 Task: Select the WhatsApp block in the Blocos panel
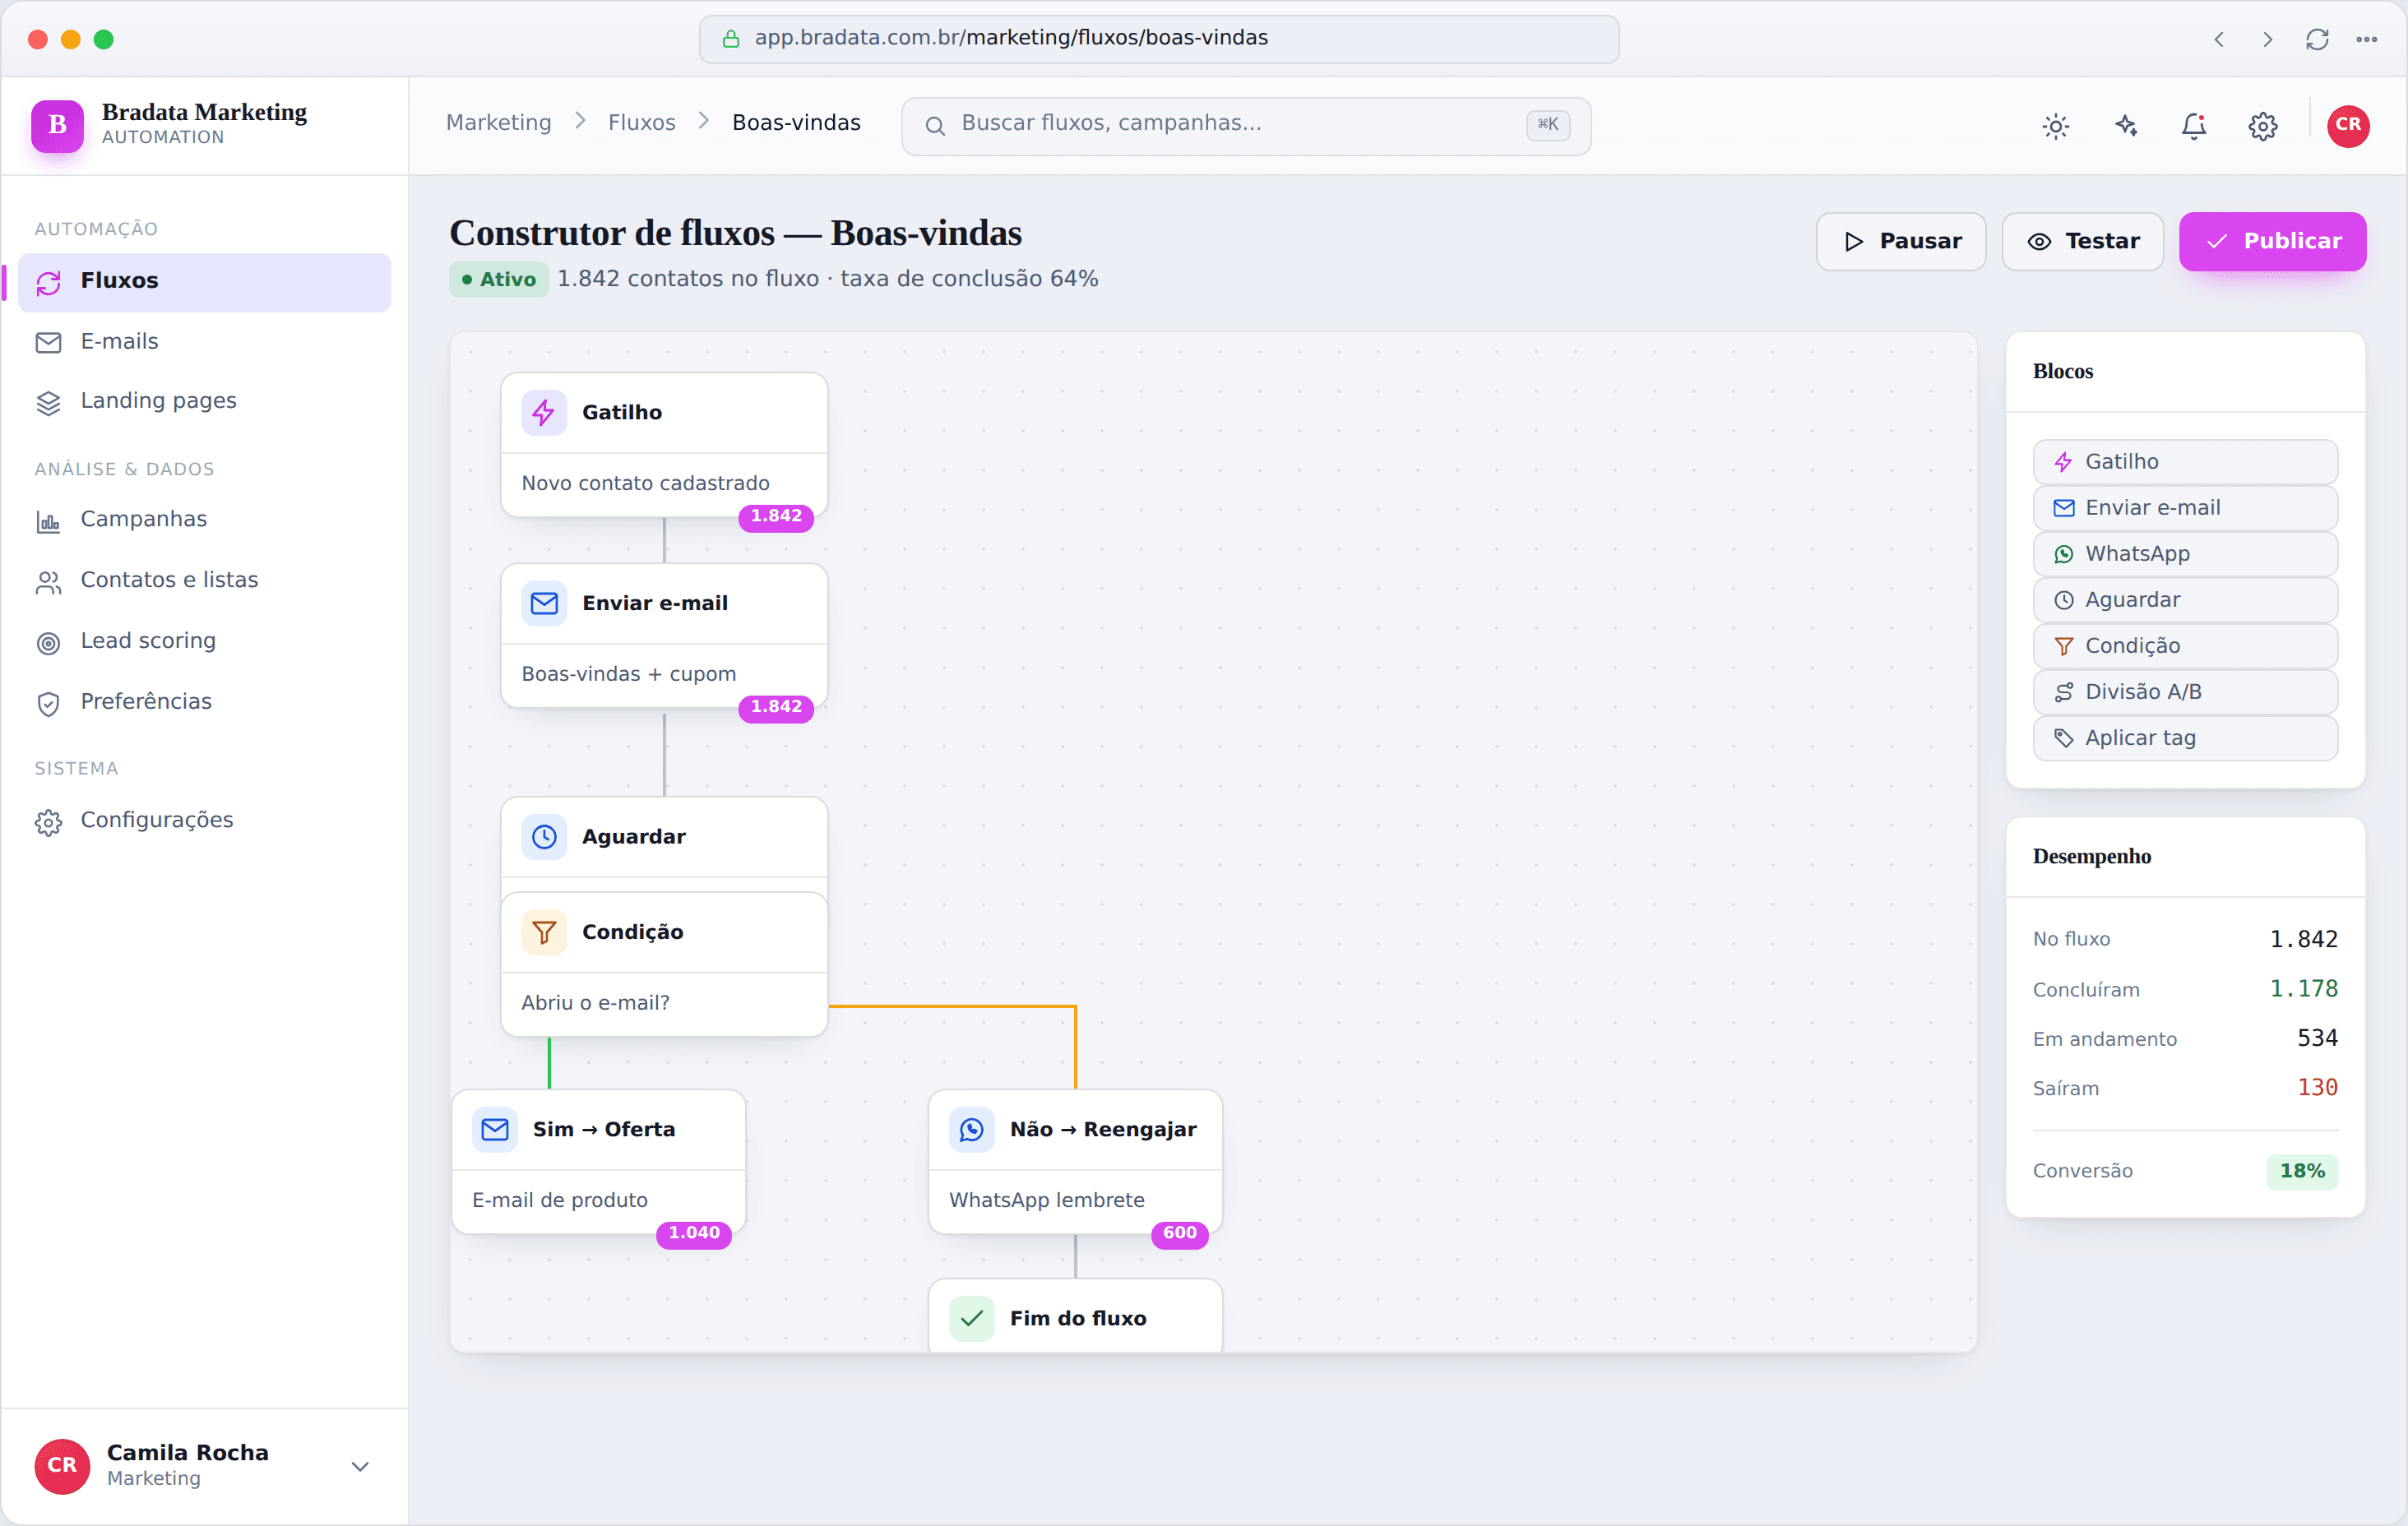coord(2185,553)
